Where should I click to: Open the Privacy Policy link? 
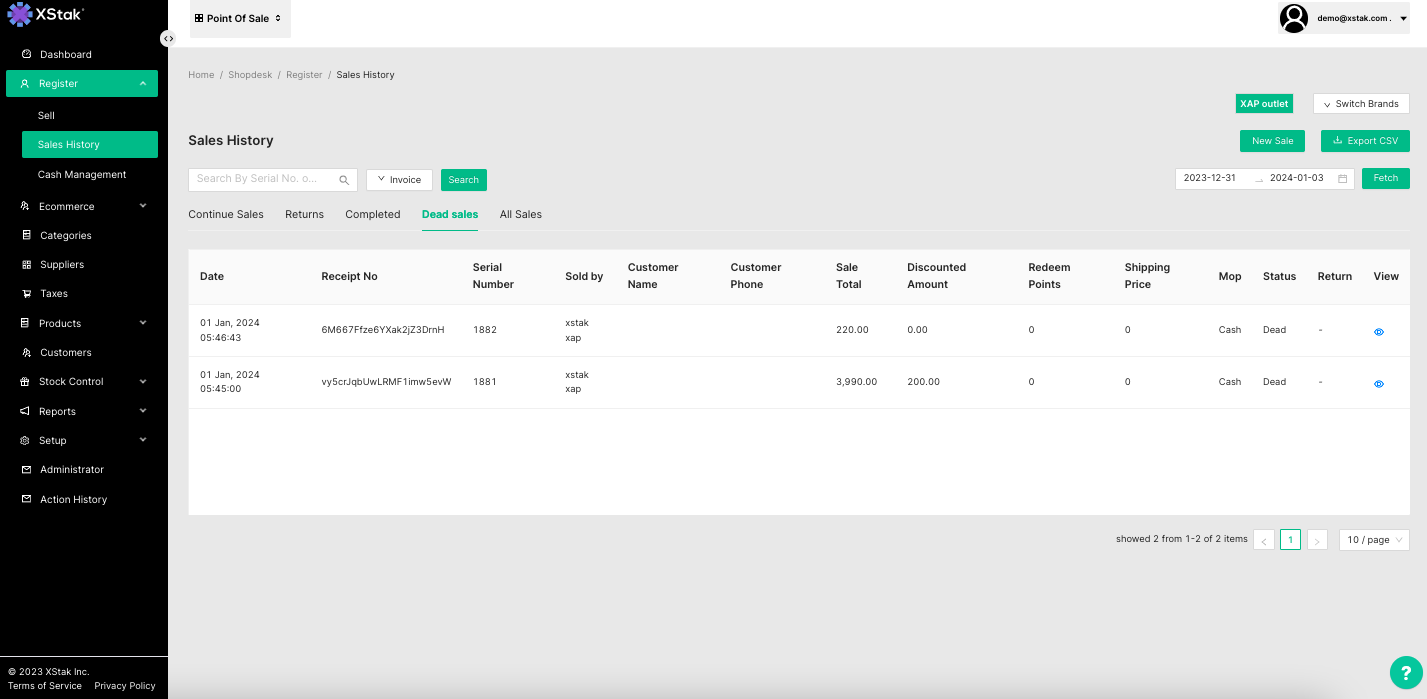tap(124, 686)
